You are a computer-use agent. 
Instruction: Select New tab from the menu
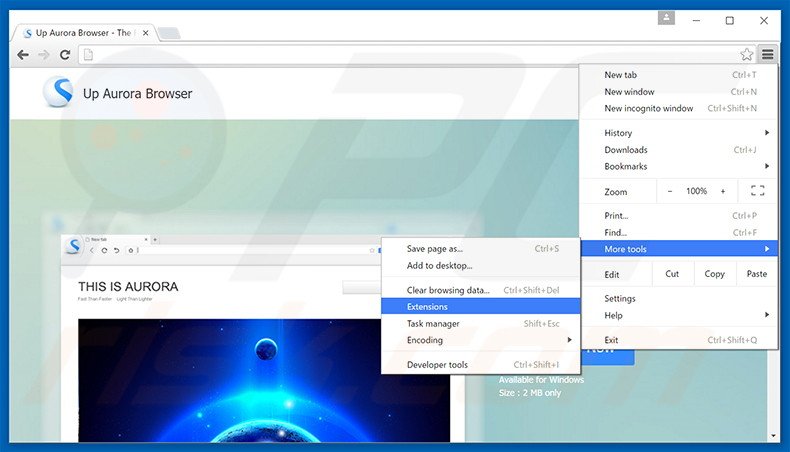pos(679,75)
